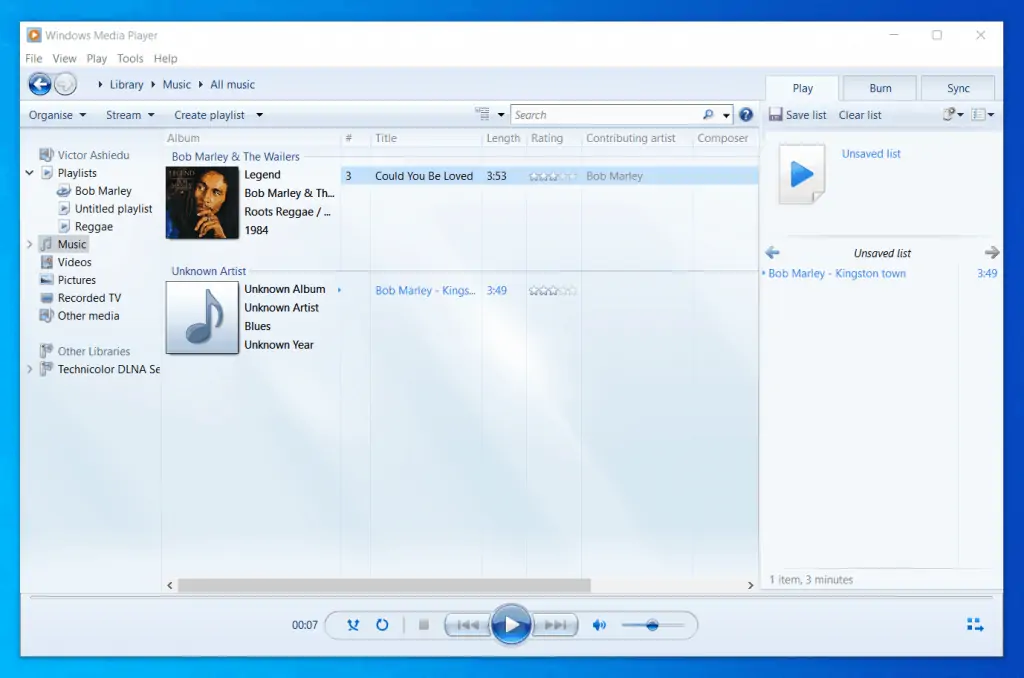
Task: Play the highlighted song
Action: tap(512, 624)
